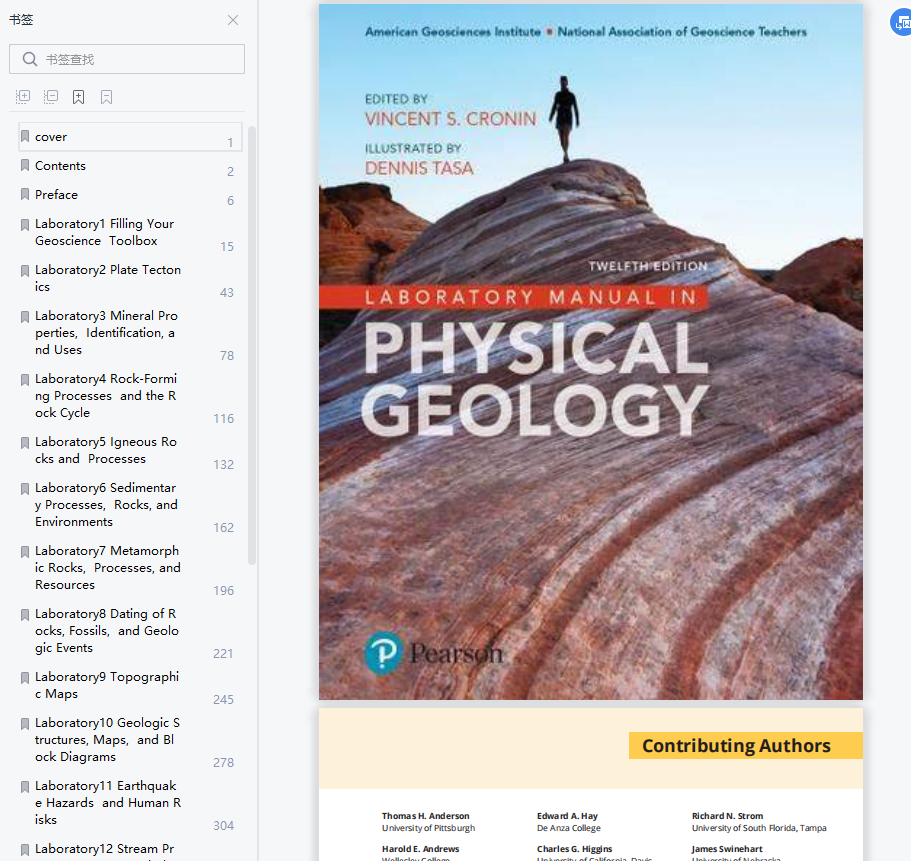This screenshot has height=861, width=911.
Task: Click the Contributing Authors heading
Action: [736, 745]
